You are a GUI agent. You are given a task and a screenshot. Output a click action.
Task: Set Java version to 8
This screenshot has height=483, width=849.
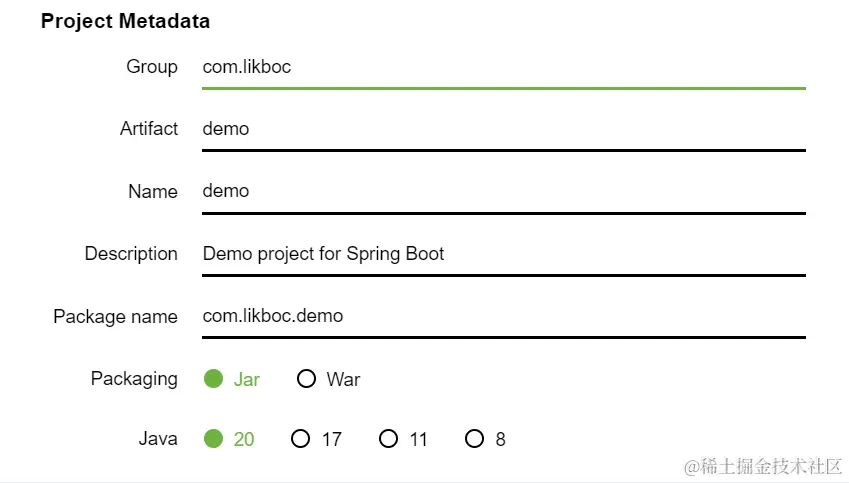pyautogui.click(x=474, y=439)
